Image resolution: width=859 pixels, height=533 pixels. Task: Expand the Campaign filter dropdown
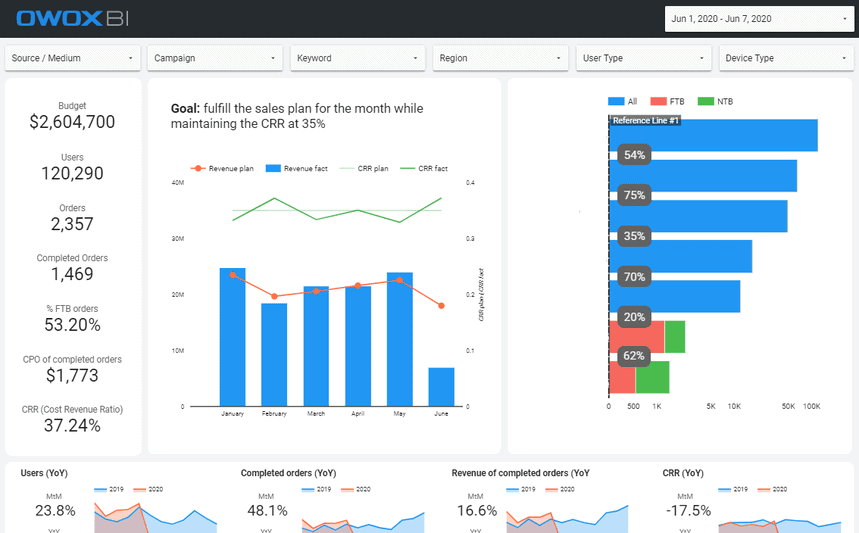215,58
